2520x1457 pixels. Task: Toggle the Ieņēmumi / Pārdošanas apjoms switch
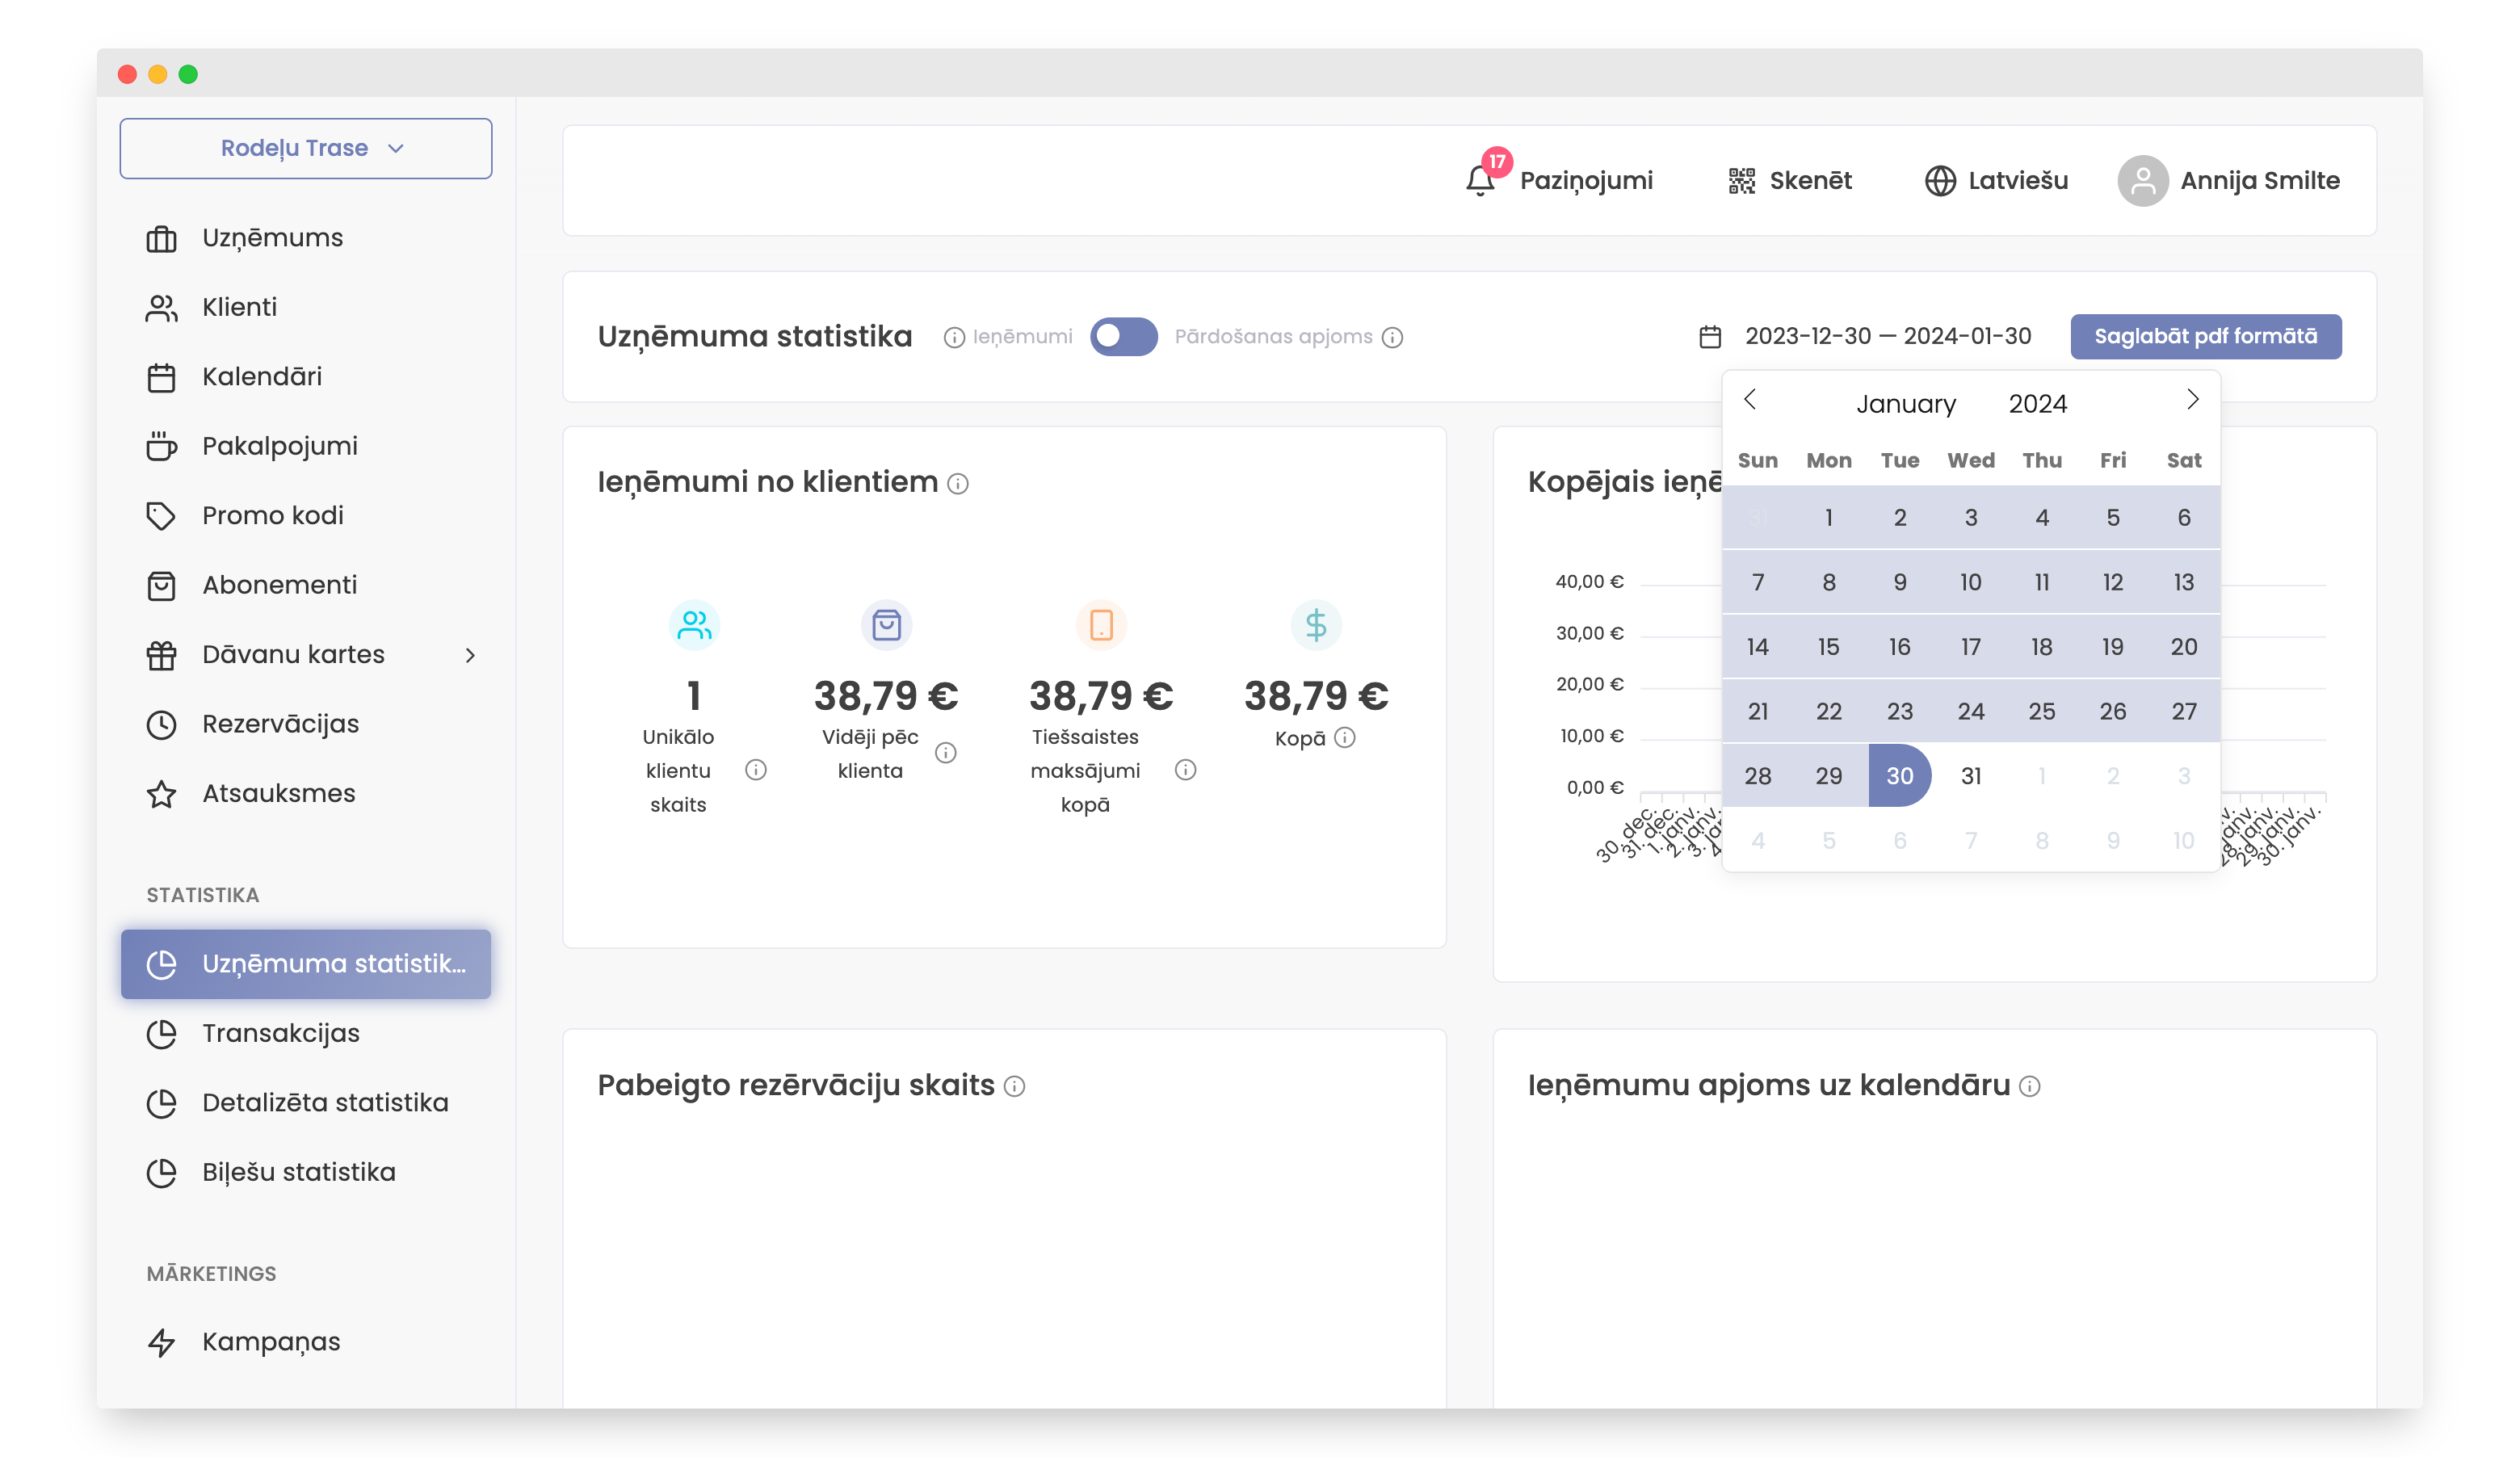click(x=1123, y=337)
